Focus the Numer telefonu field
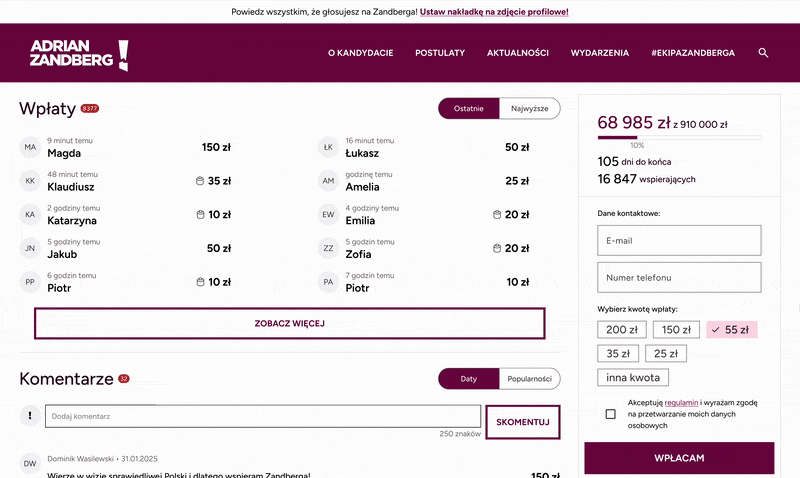 [x=679, y=278]
